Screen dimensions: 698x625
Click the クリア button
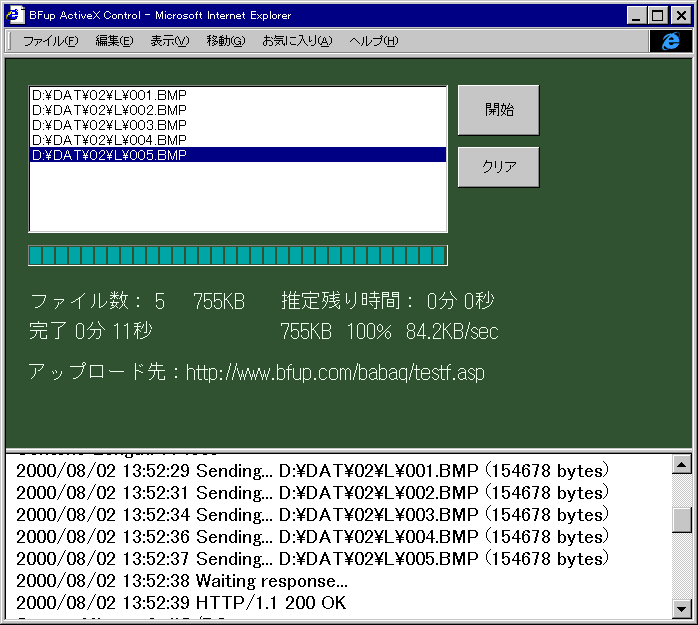499,167
